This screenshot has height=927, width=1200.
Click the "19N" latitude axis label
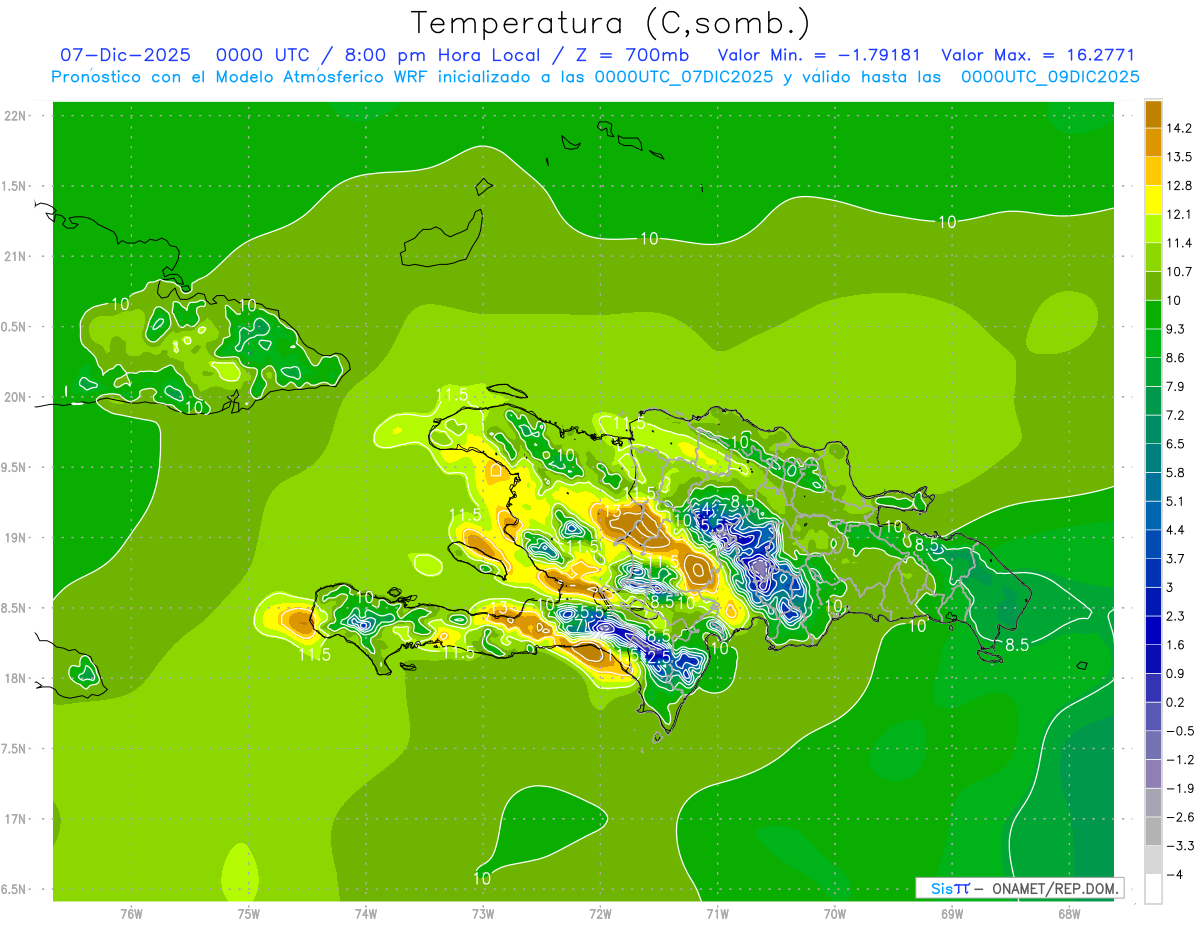coord(17,538)
